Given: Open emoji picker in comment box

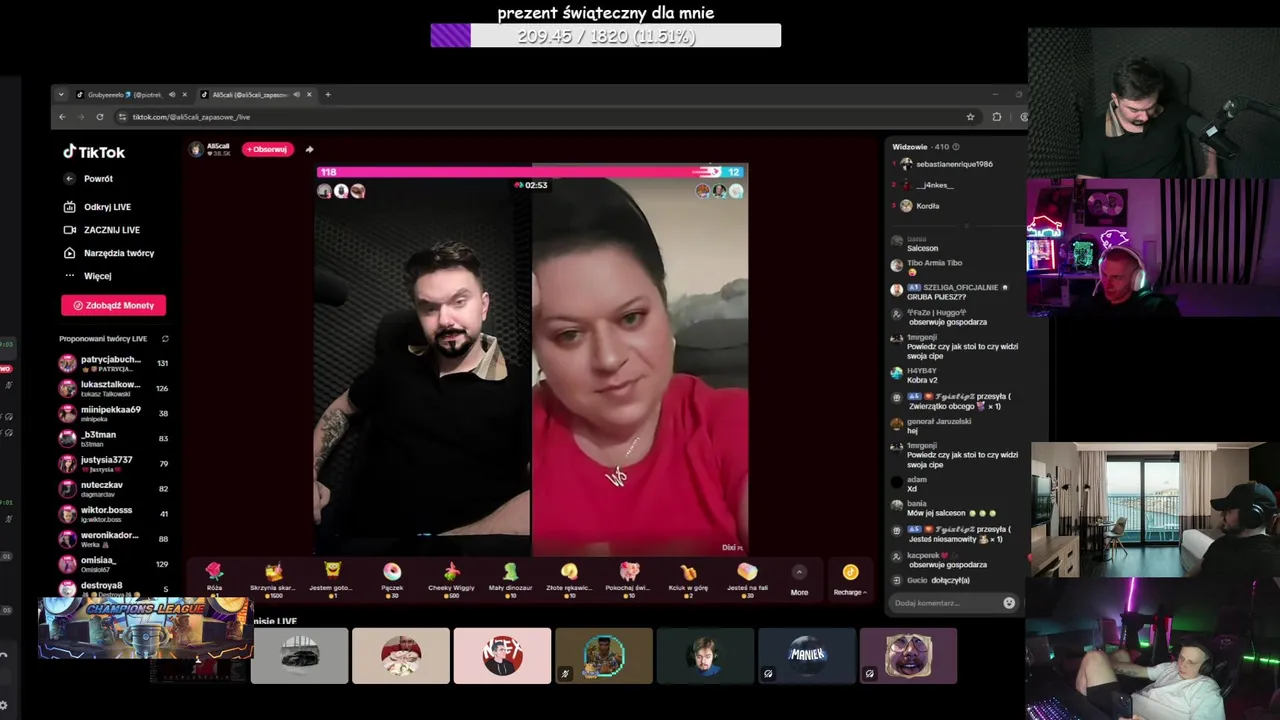Looking at the screenshot, I should 1008,603.
